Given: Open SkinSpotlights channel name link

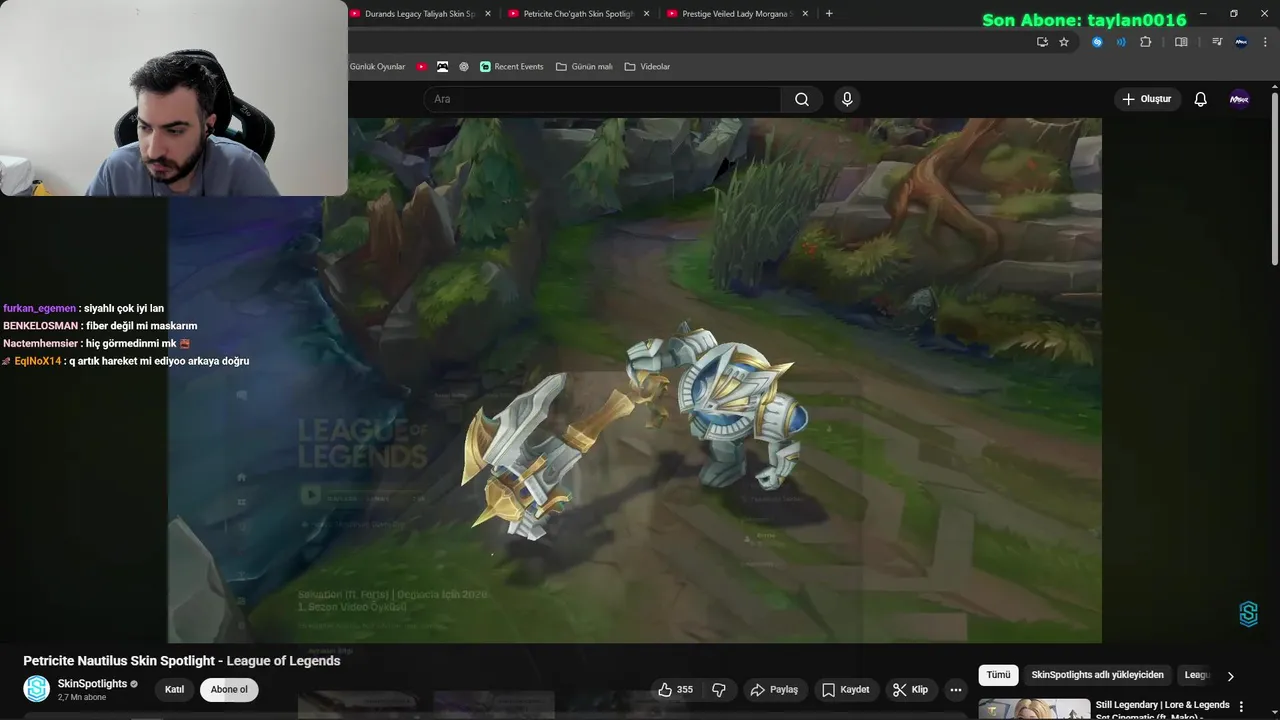Looking at the screenshot, I should click(x=92, y=684).
